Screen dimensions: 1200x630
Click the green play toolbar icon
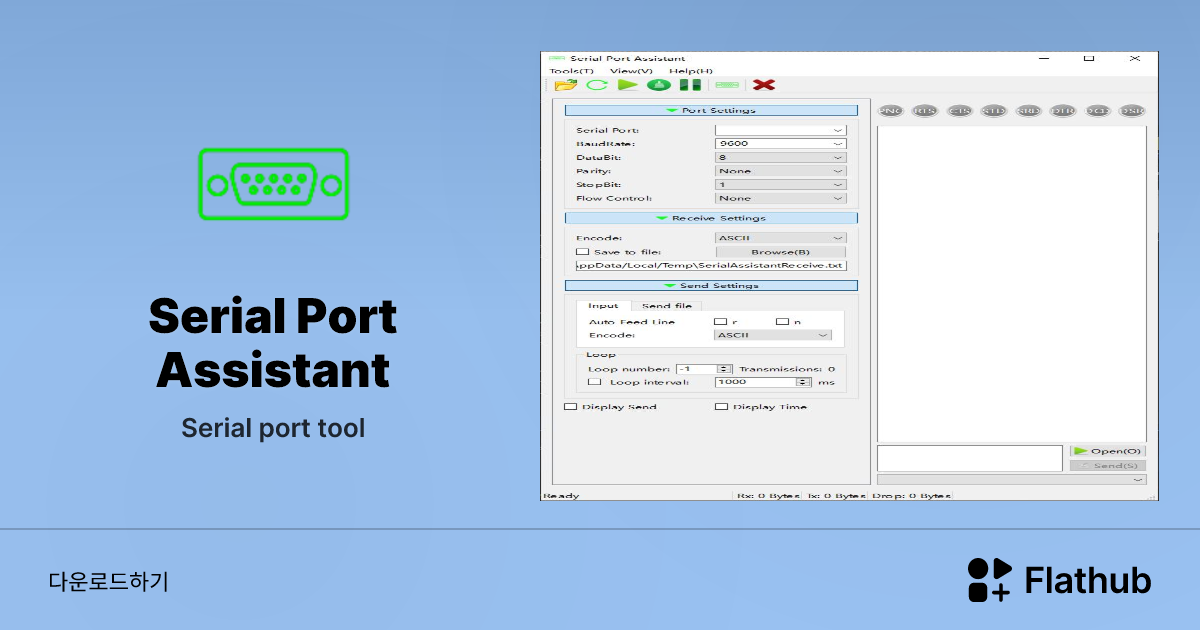tap(627, 85)
